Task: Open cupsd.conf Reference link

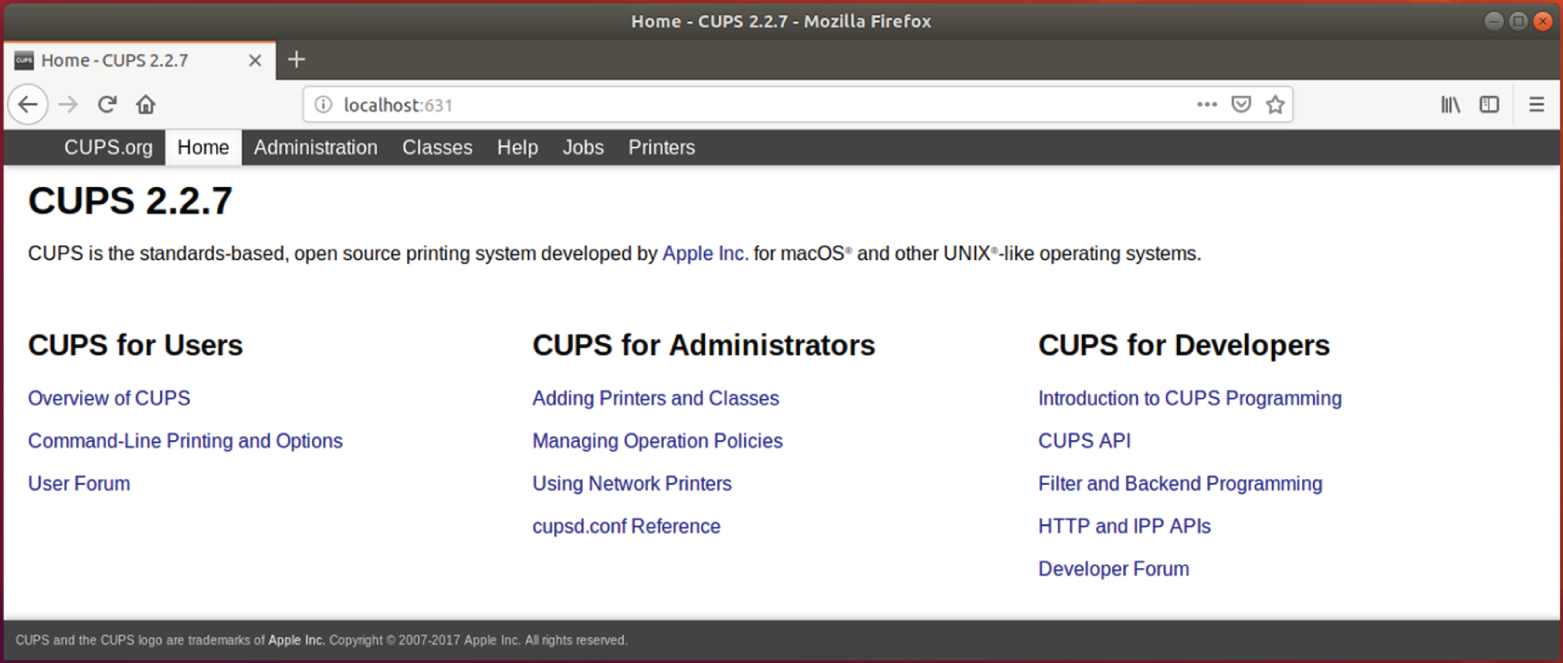Action: tap(626, 526)
